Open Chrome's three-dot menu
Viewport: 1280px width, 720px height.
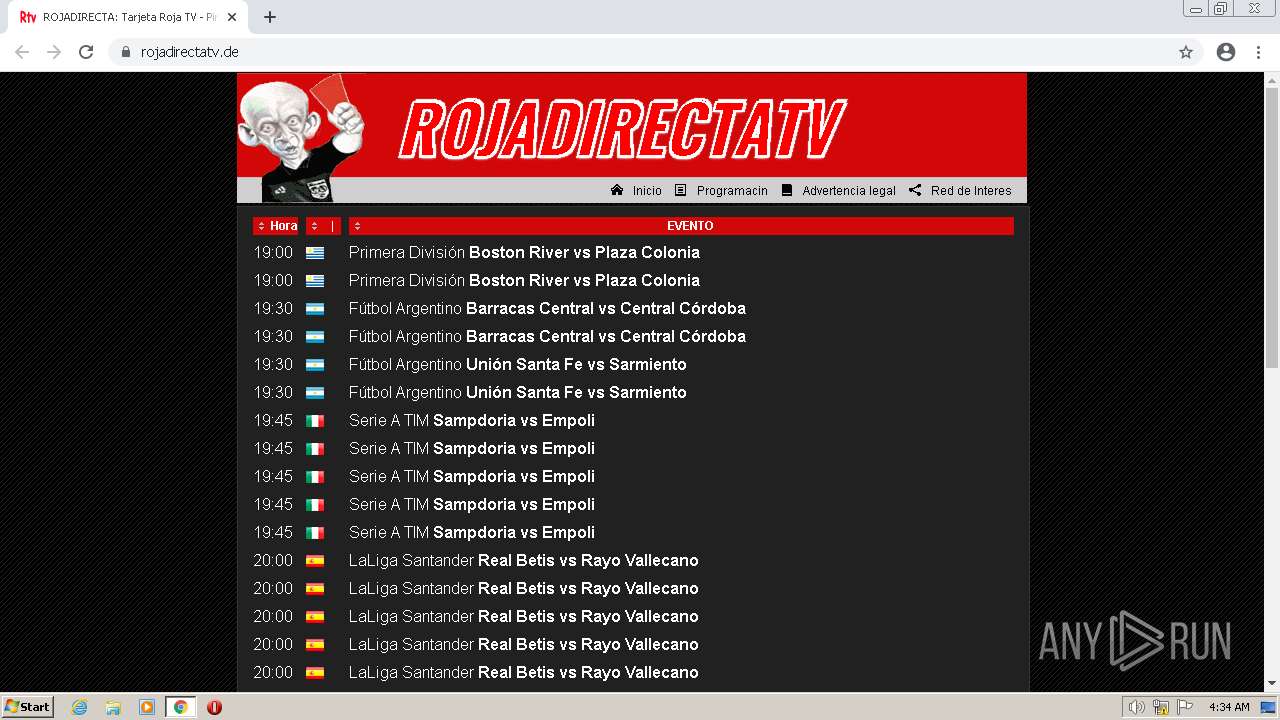(x=1258, y=52)
